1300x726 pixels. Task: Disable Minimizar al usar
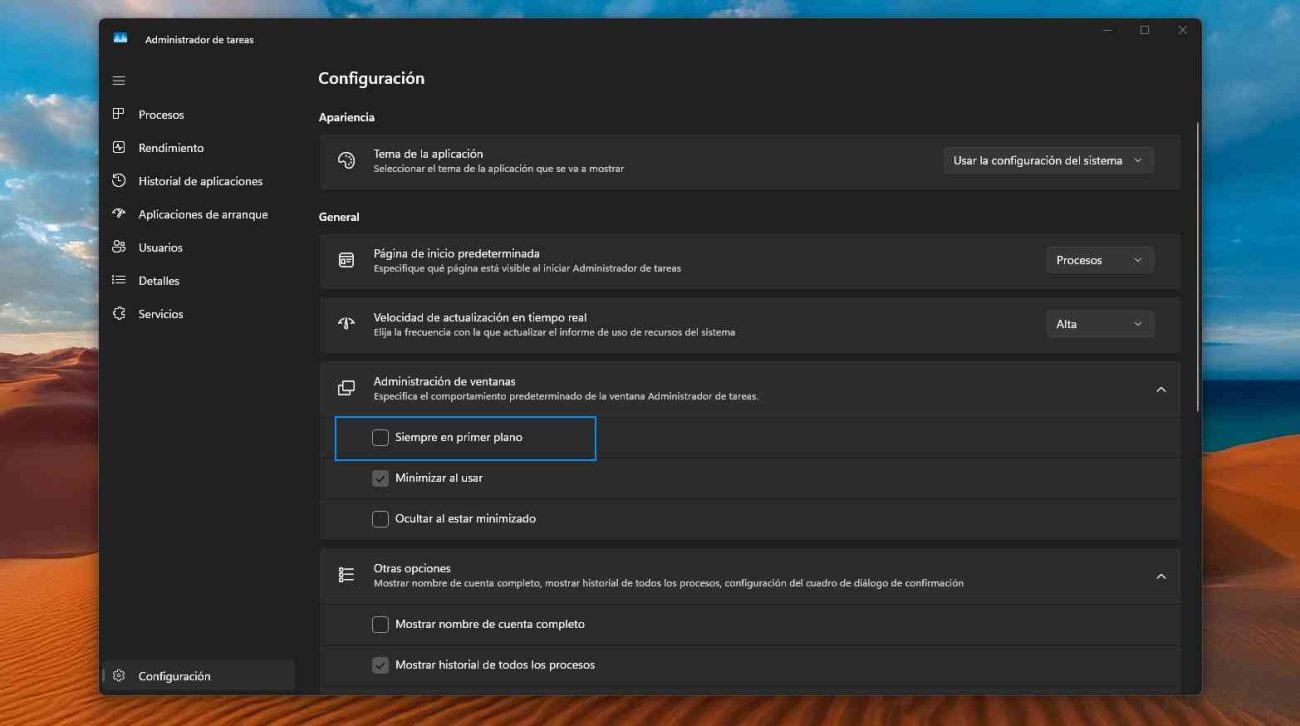pos(379,478)
